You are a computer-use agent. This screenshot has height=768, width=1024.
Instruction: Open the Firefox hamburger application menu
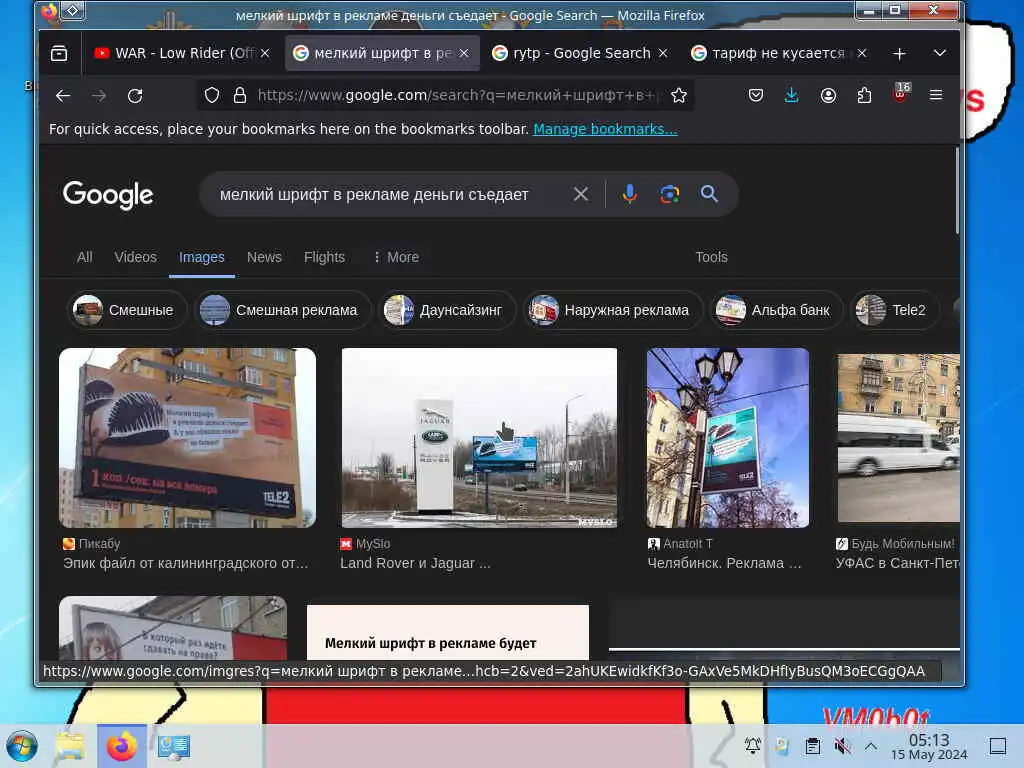[936, 95]
